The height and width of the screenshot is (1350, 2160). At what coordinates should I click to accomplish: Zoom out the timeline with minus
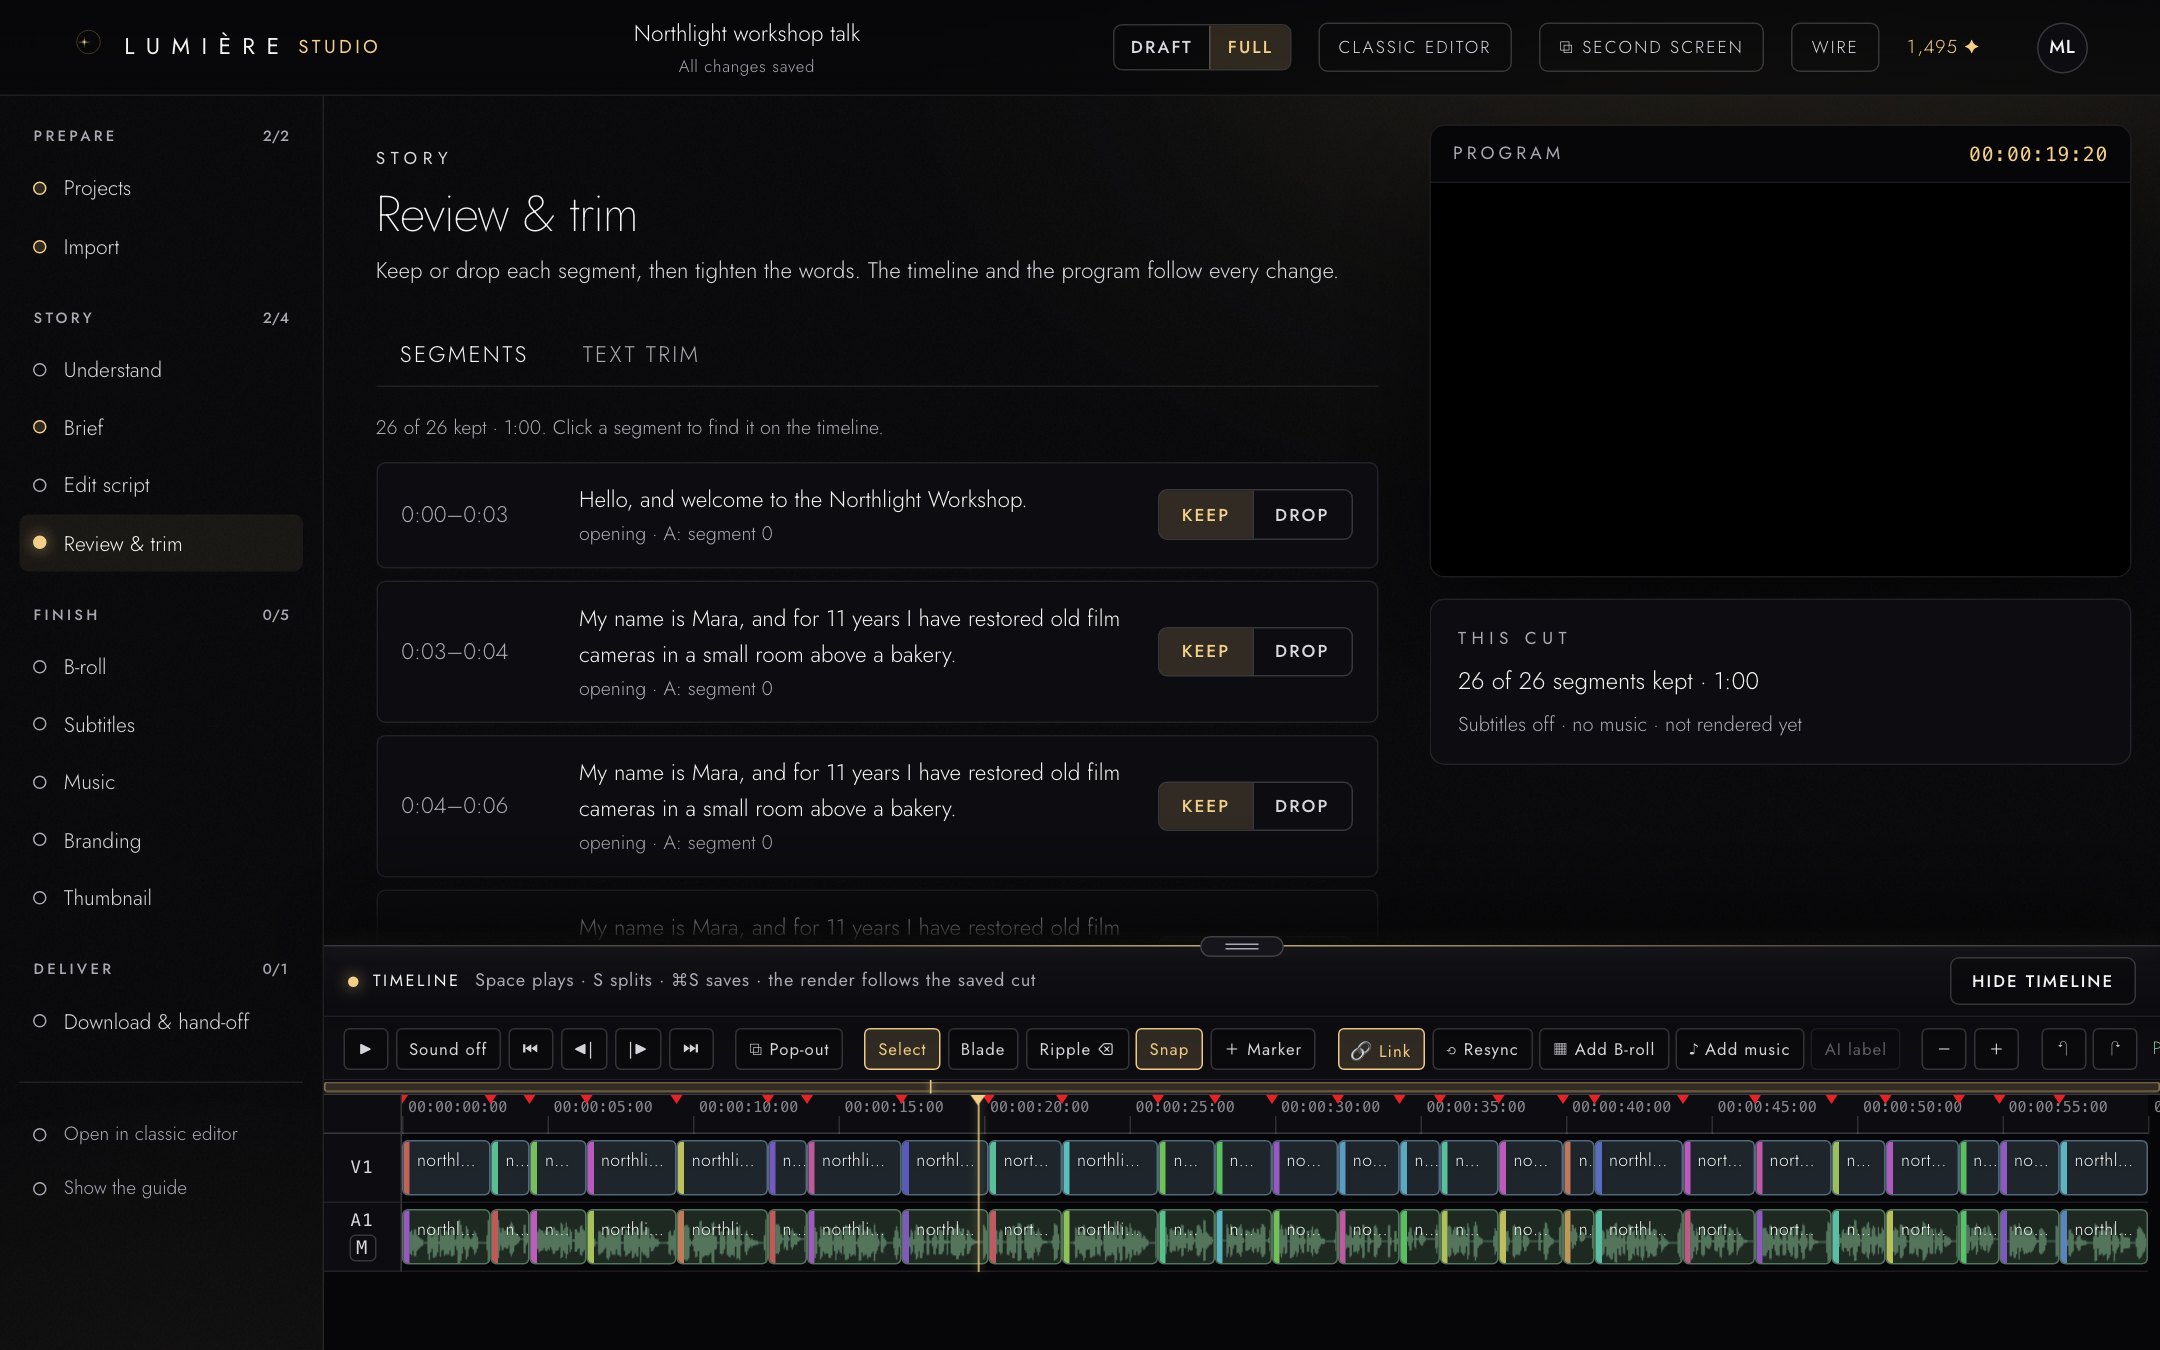coord(1944,1049)
